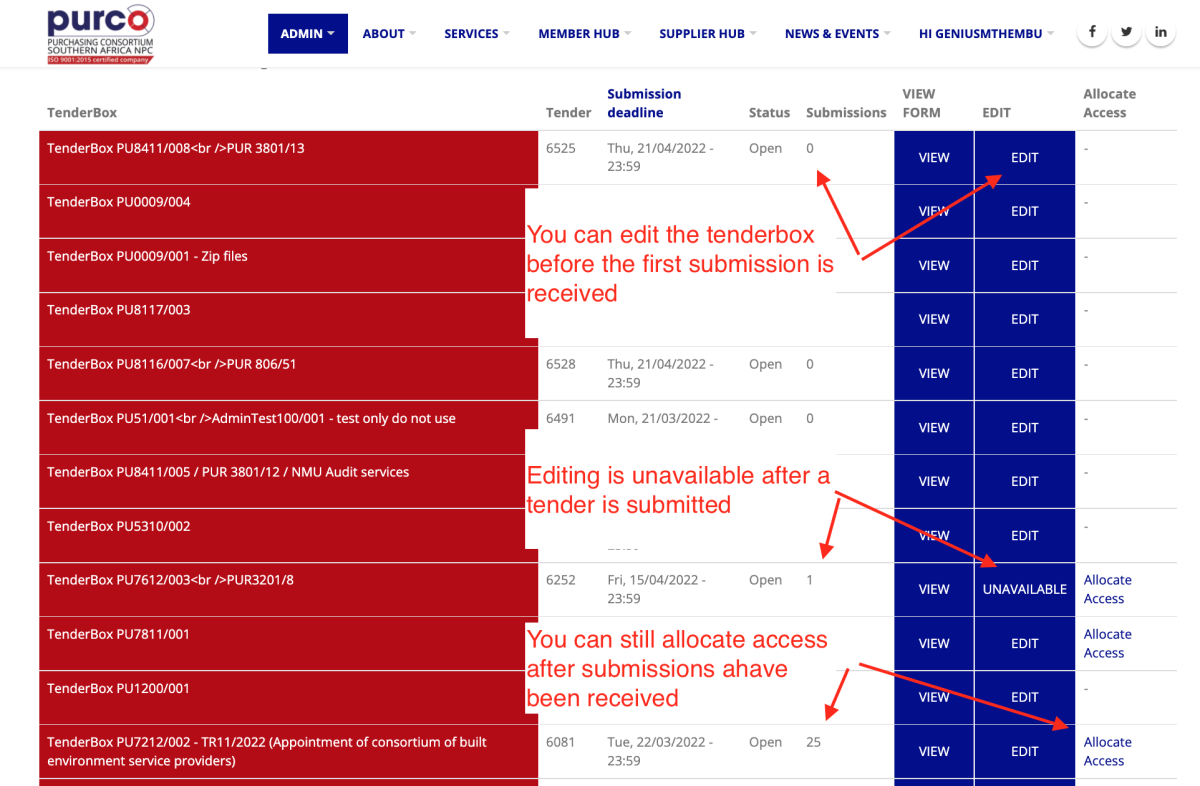Open the Hi GENIUSMTHEMBU user menu

click(x=986, y=34)
